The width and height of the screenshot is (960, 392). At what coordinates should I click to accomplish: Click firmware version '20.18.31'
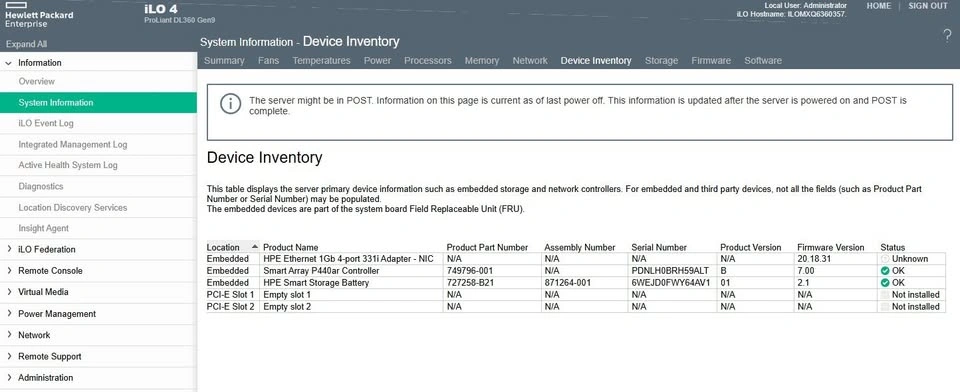click(x=814, y=259)
